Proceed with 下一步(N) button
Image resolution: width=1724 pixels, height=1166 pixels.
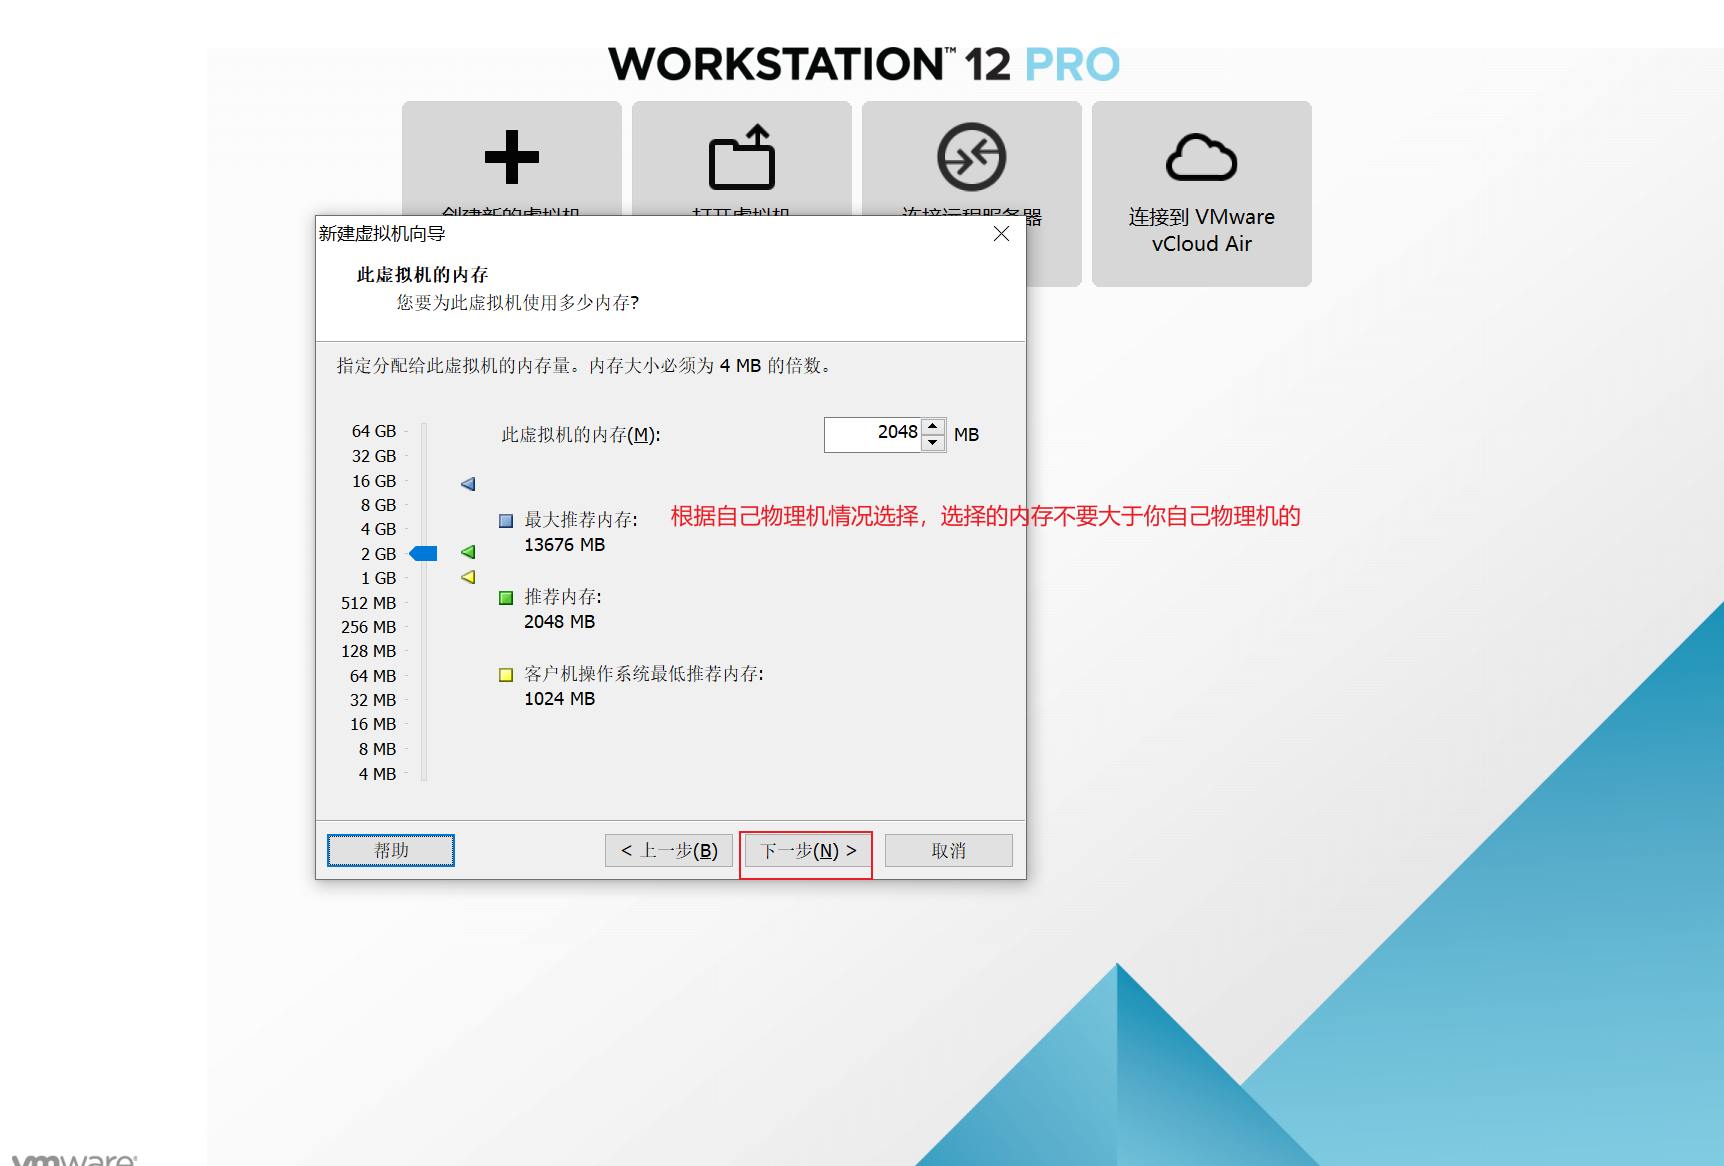[x=808, y=851]
